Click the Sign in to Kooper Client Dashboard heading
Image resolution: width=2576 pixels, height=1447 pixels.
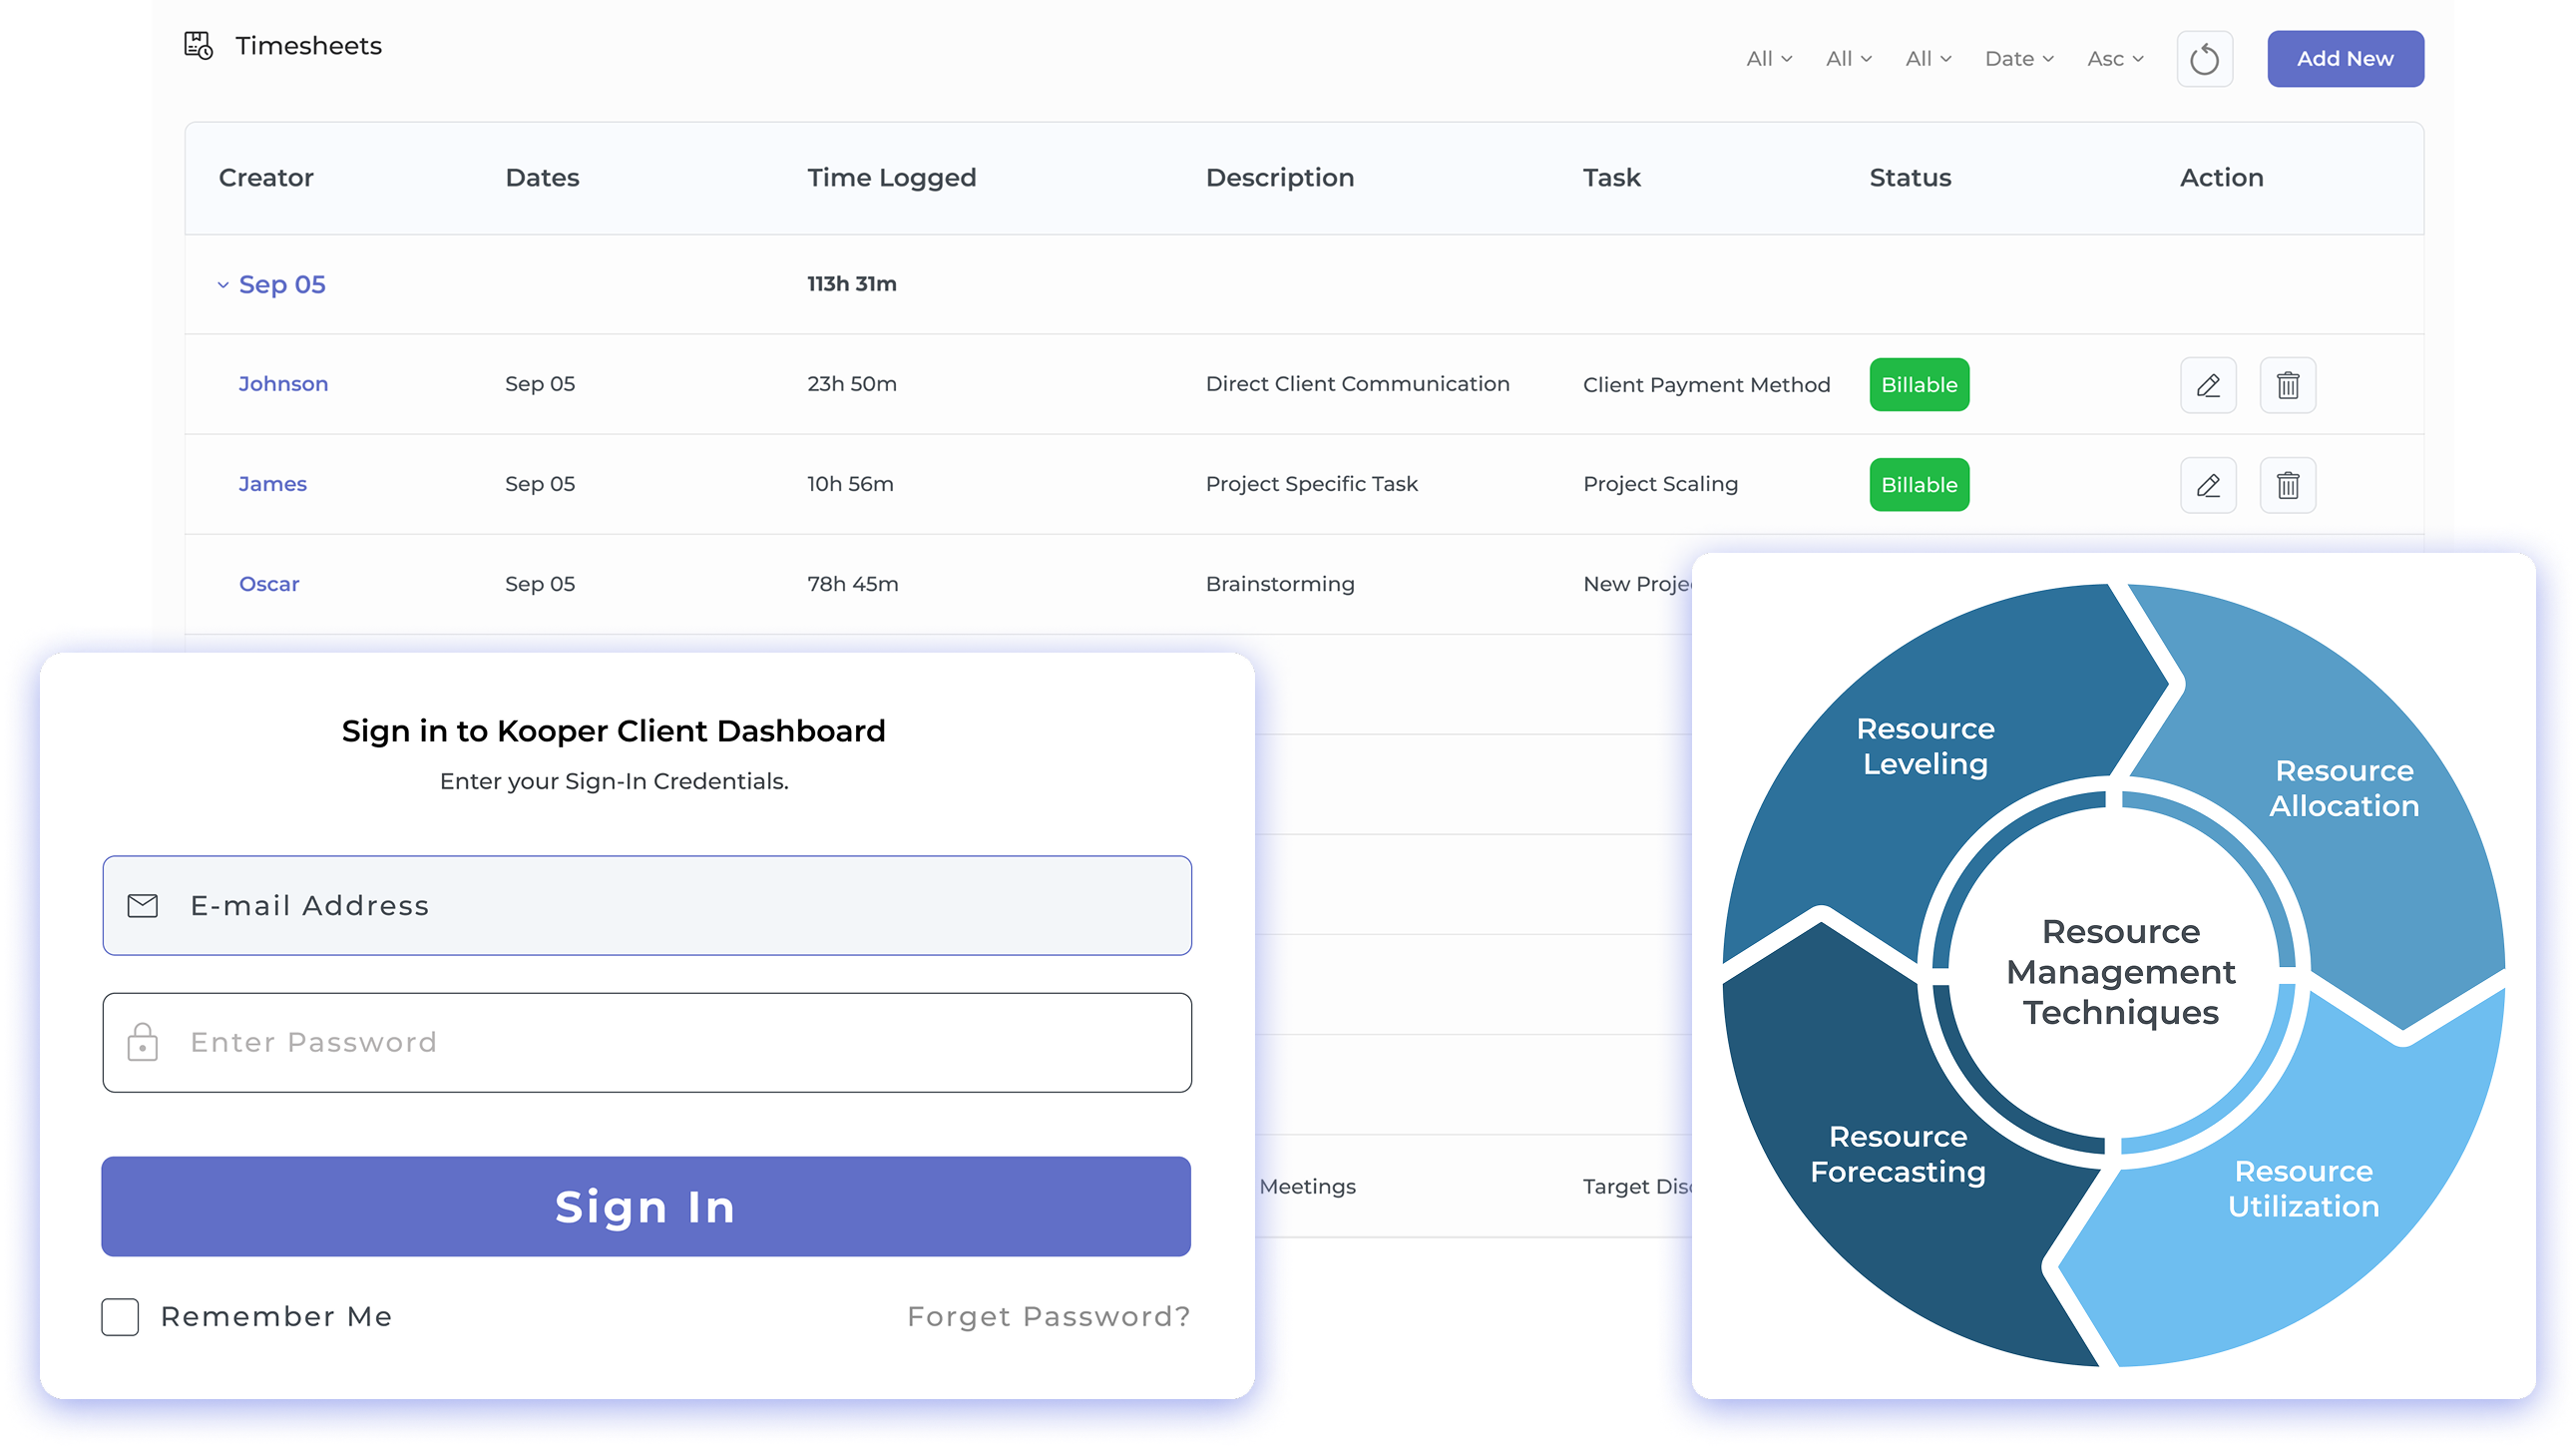(x=613, y=732)
